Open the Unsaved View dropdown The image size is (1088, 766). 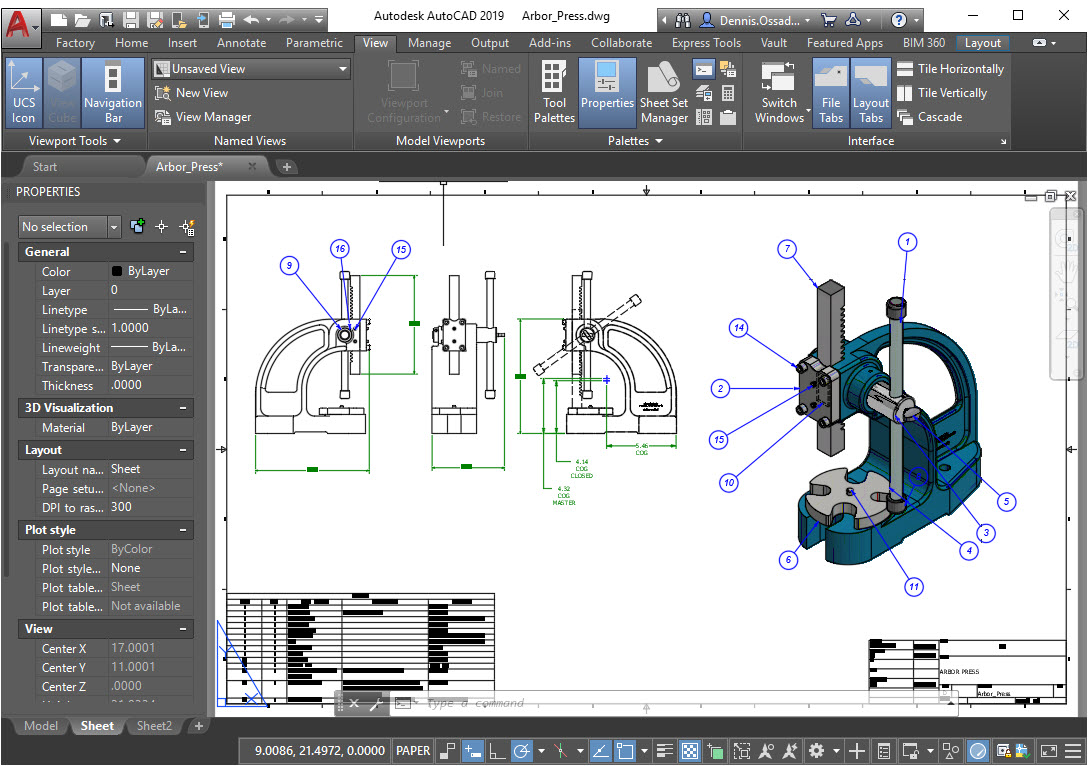[343, 69]
